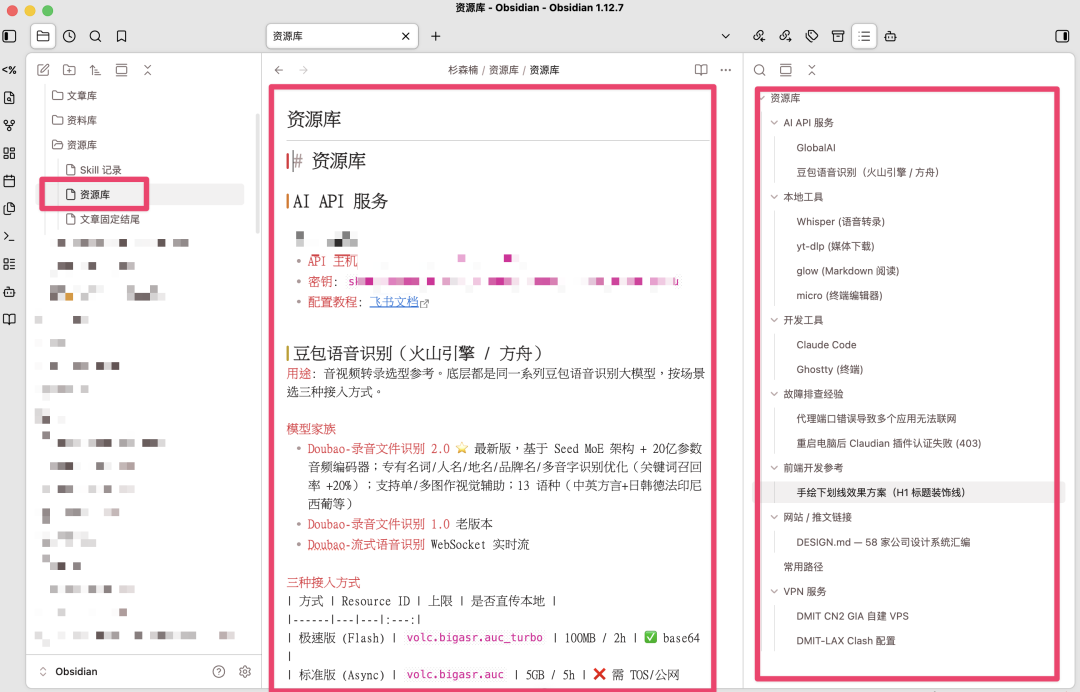This screenshot has height=692, width=1080.
Task: Click the archive box icon in right sidebar
Action: pyautogui.click(x=838, y=36)
